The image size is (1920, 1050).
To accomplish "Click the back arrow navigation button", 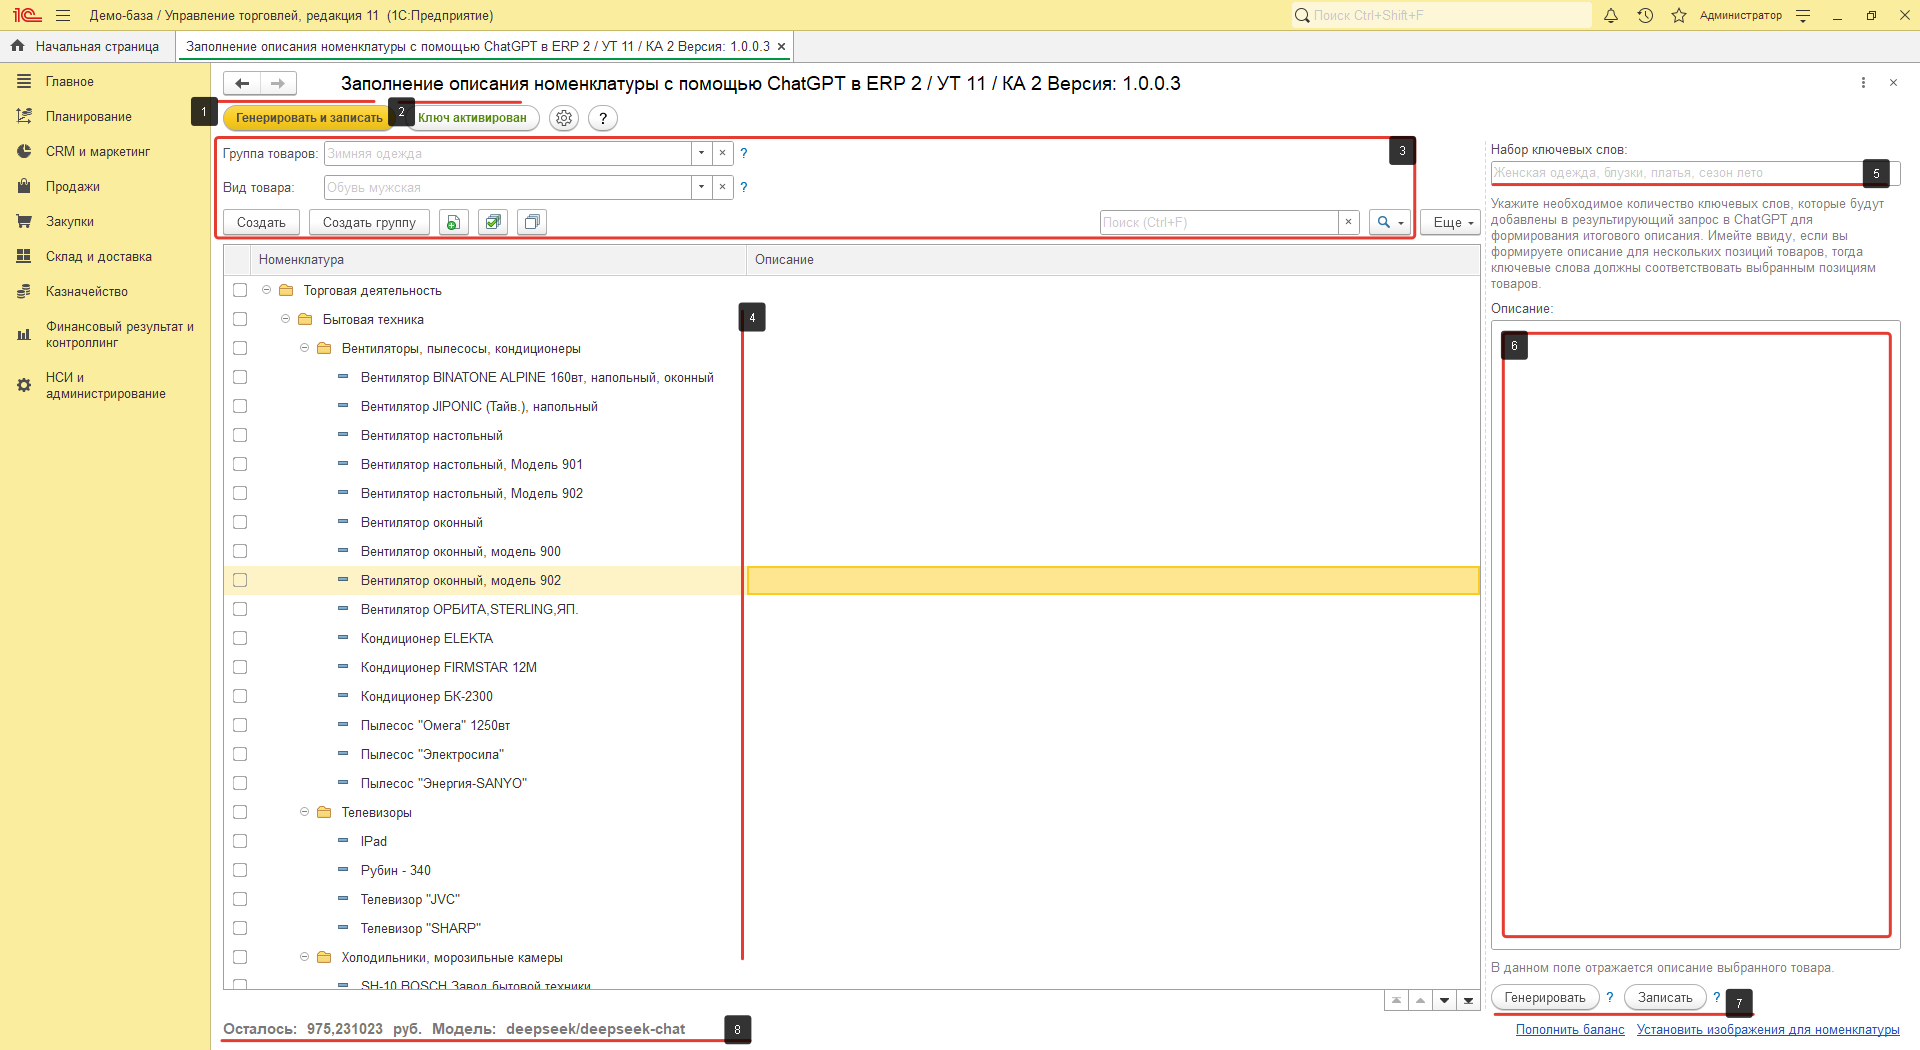I will tap(242, 84).
